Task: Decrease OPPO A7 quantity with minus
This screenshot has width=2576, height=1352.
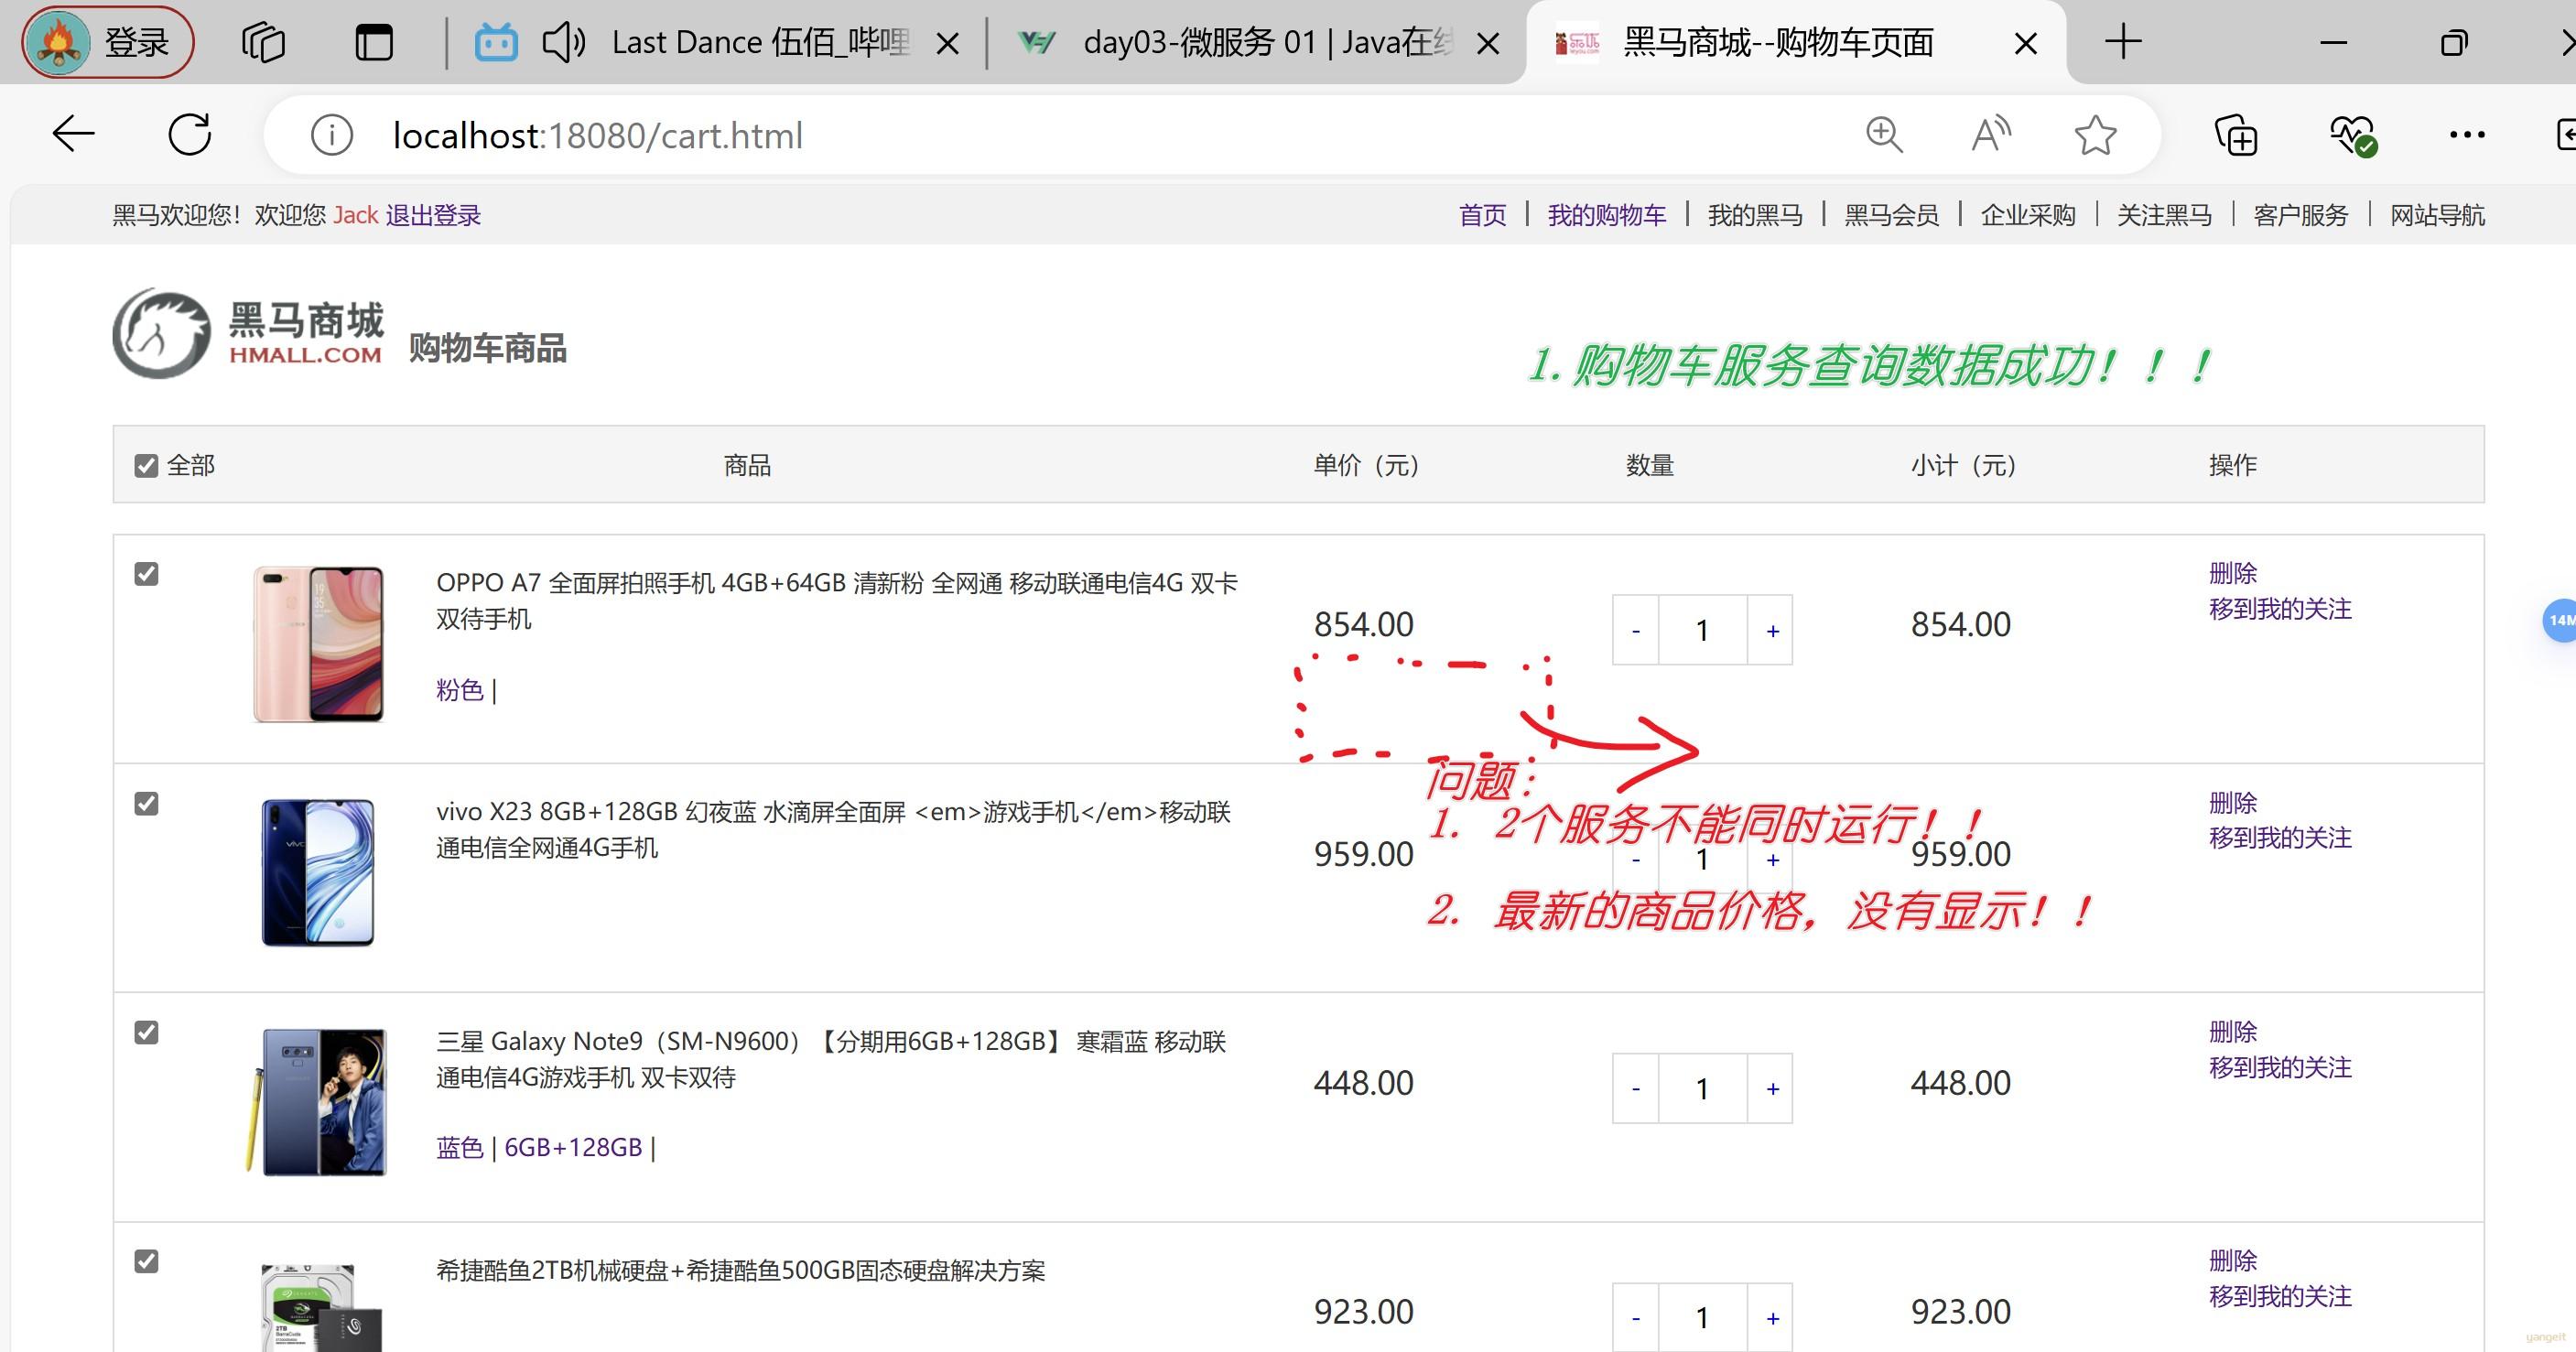Action: (x=1635, y=630)
